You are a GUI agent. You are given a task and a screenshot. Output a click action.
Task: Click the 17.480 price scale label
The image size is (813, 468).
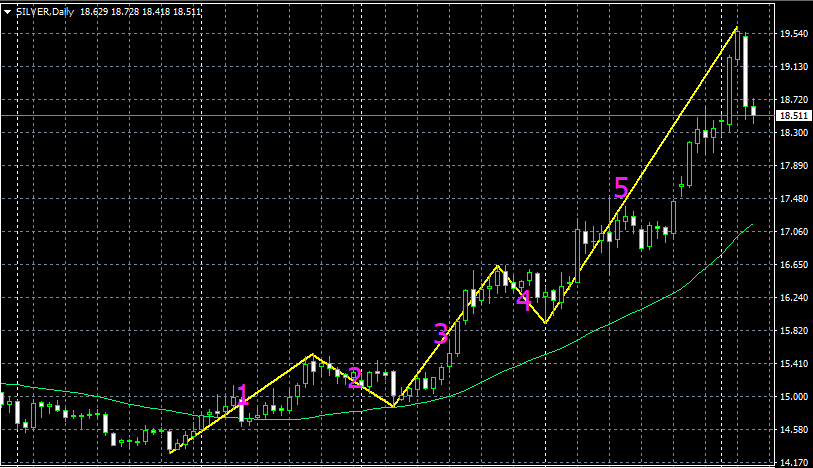pos(794,198)
